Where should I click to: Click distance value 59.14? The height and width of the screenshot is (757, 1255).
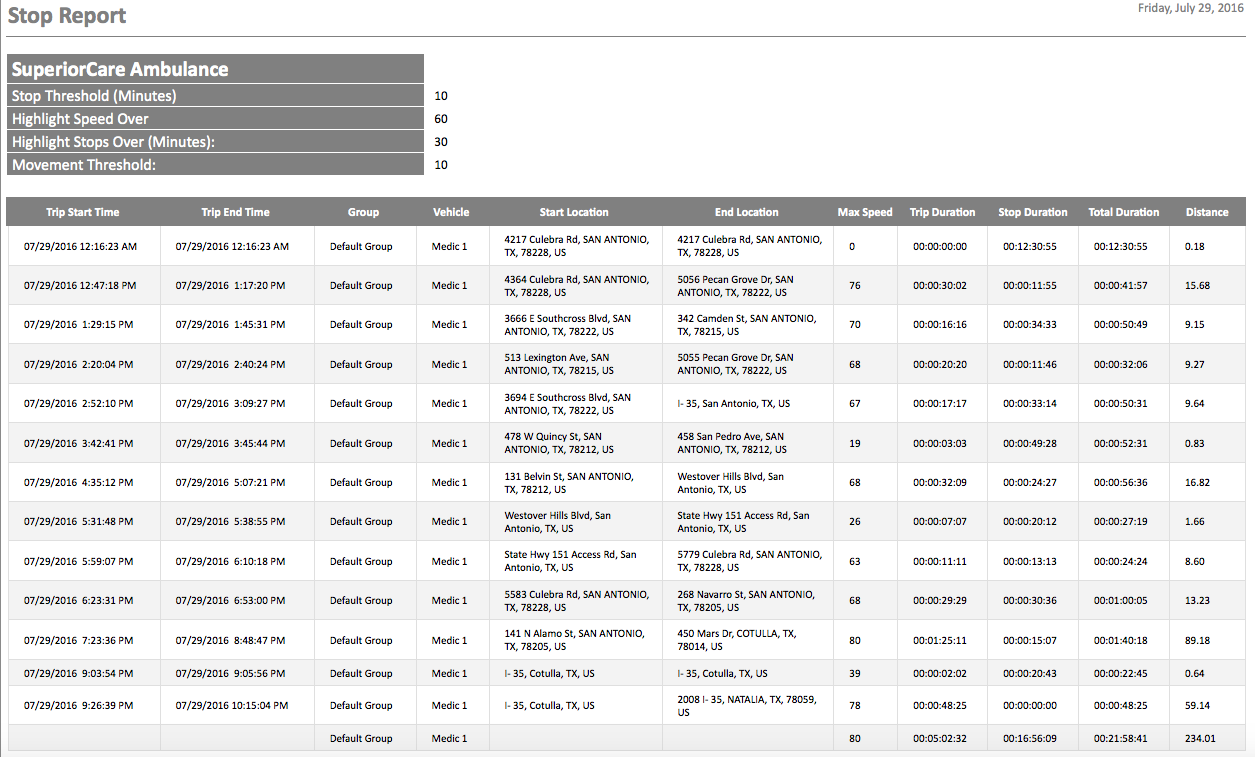tap(1197, 705)
